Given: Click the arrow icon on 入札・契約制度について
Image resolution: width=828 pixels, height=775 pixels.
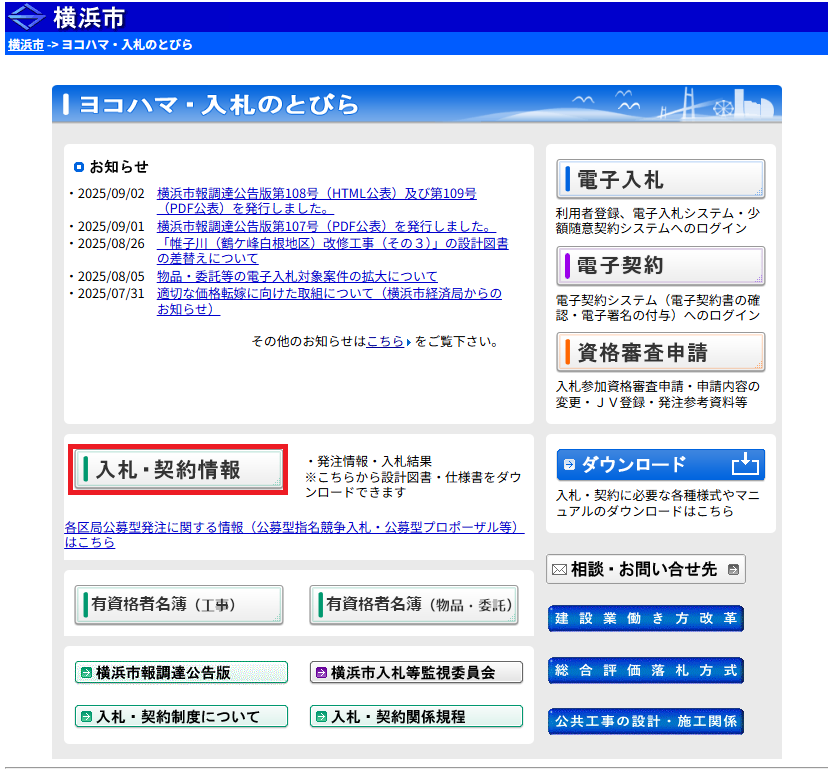Looking at the screenshot, I should point(86,716).
